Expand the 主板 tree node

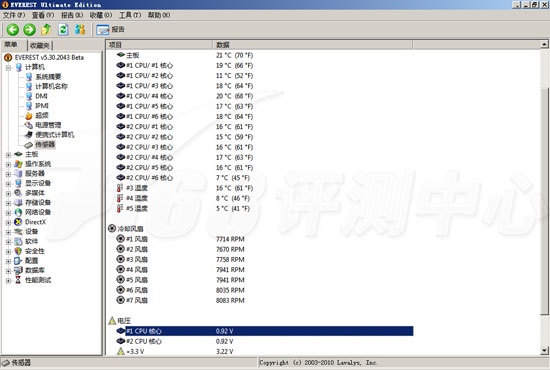pos(8,155)
